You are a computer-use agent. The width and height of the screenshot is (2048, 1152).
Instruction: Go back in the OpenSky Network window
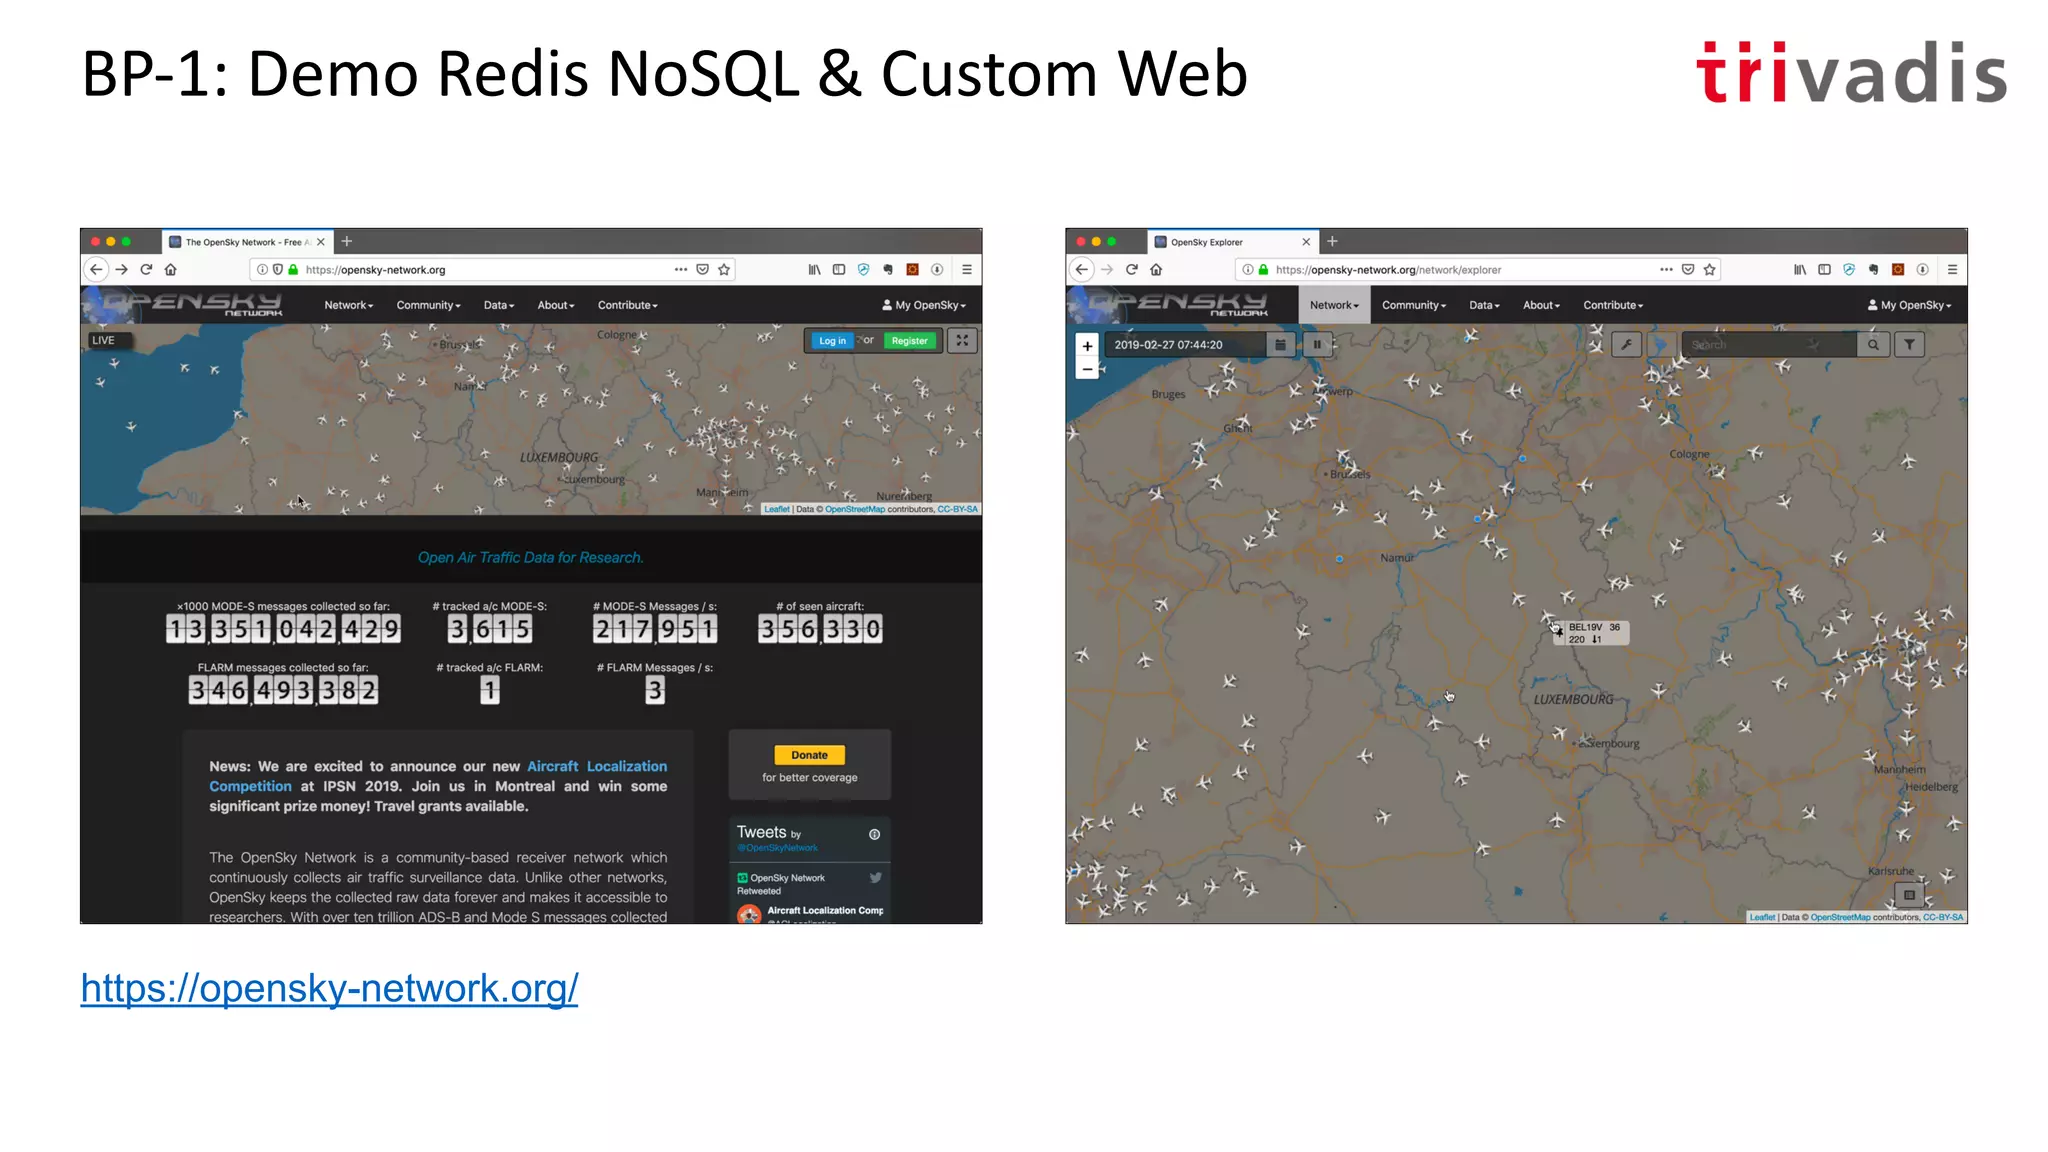tap(96, 269)
